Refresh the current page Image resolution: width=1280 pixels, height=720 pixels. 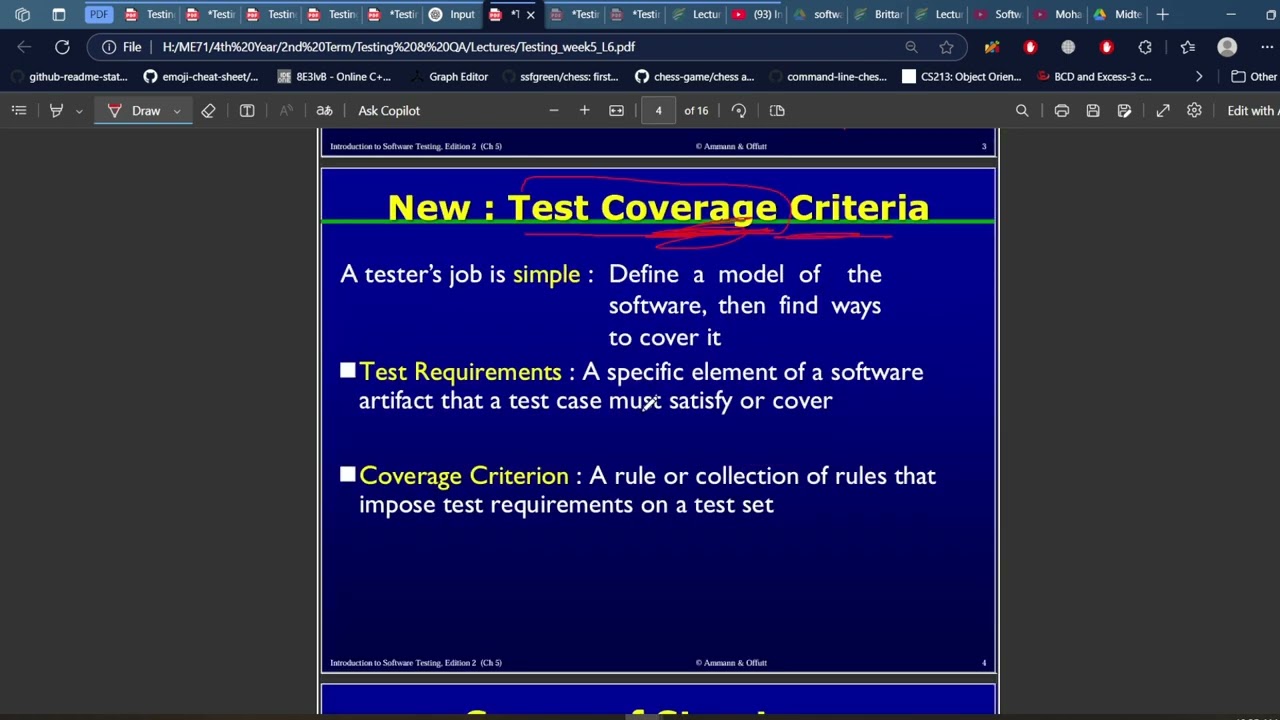pos(62,47)
